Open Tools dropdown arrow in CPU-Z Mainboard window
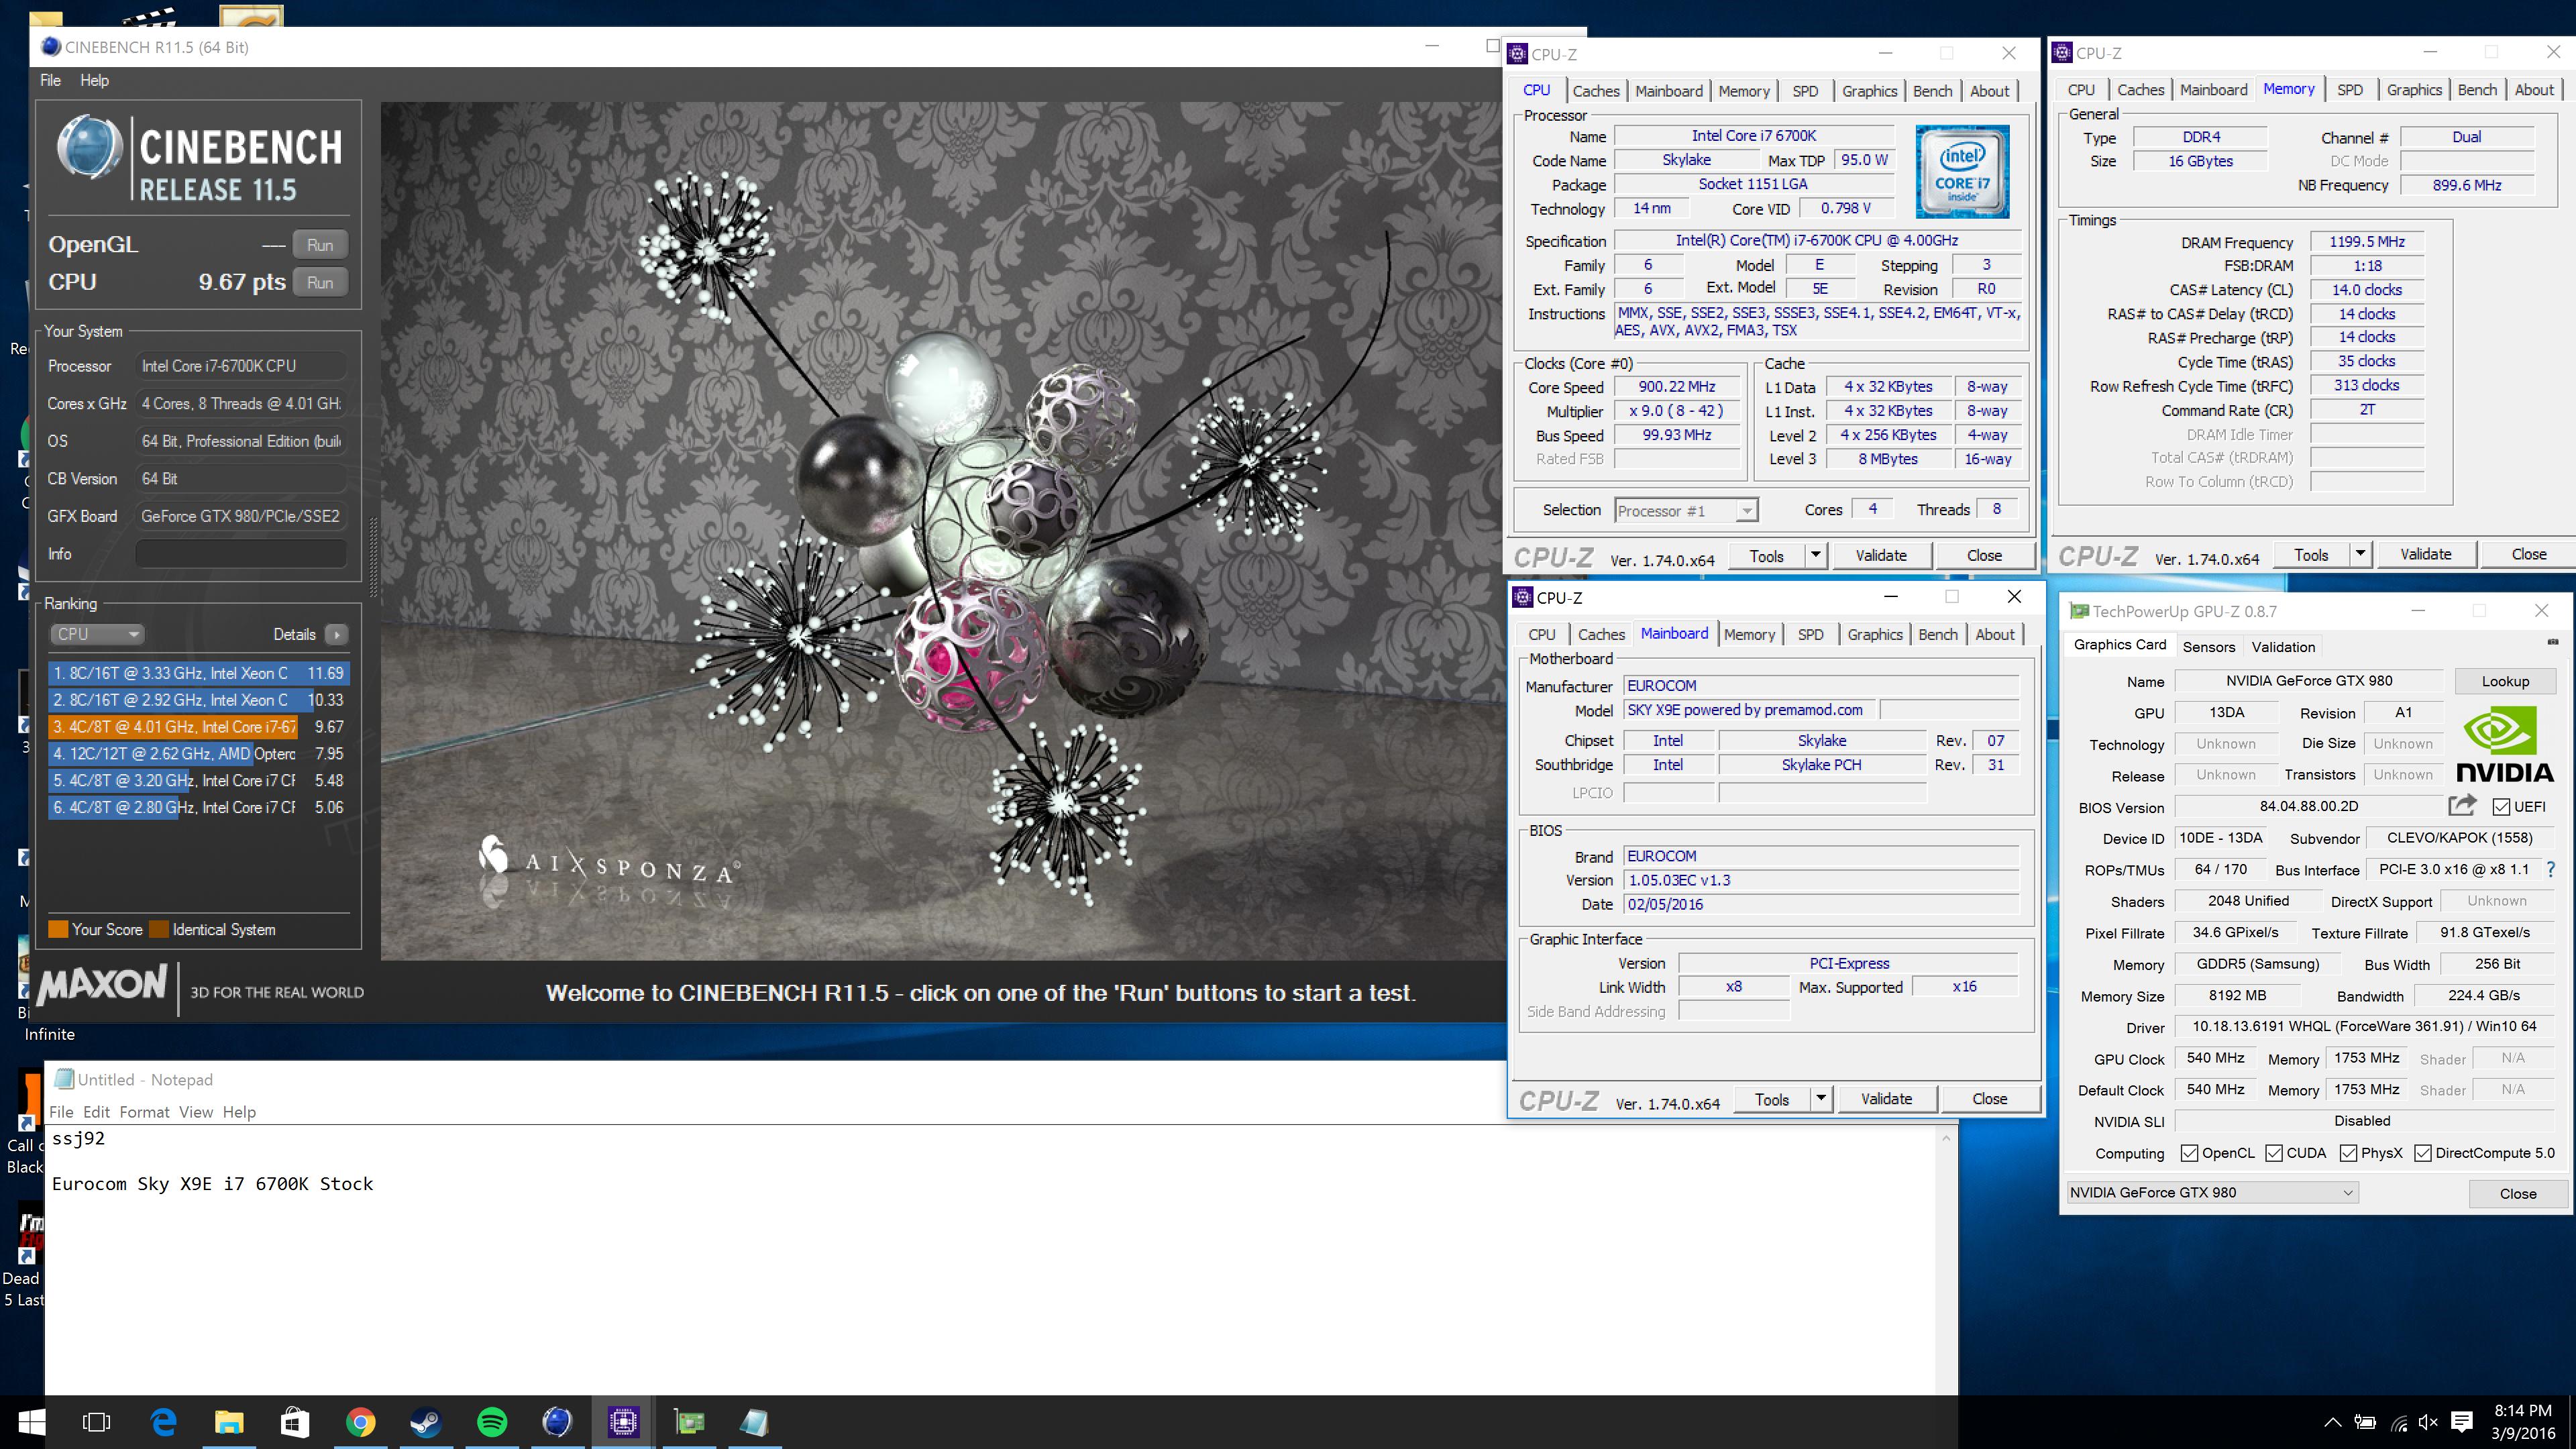This screenshot has width=2576, height=1449. (1821, 1099)
